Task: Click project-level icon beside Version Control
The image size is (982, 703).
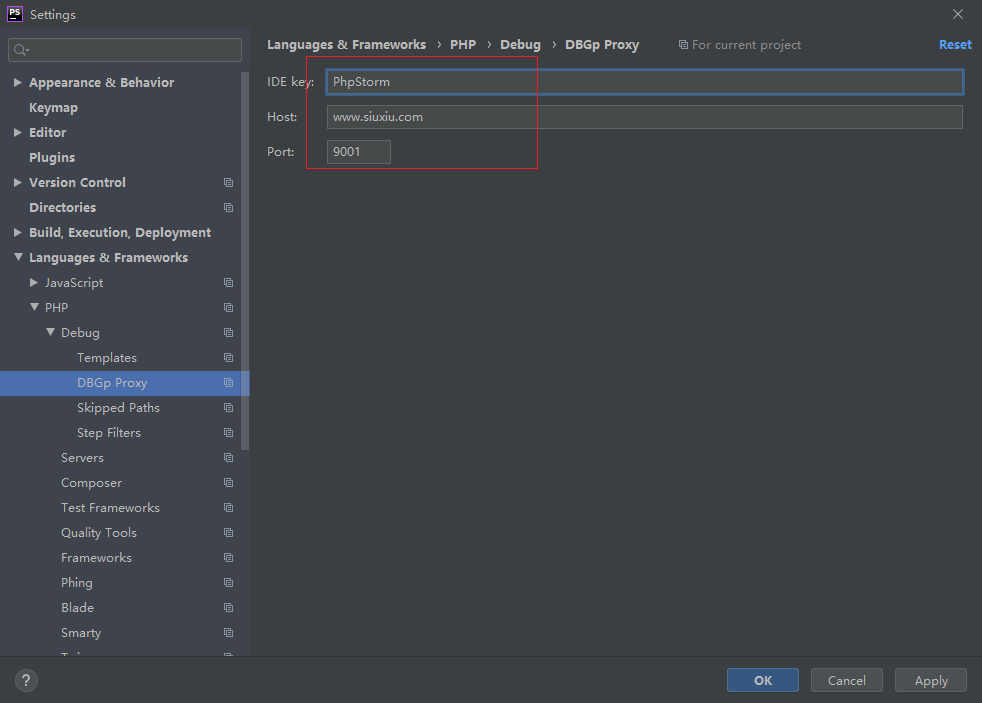Action: click(x=228, y=183)
